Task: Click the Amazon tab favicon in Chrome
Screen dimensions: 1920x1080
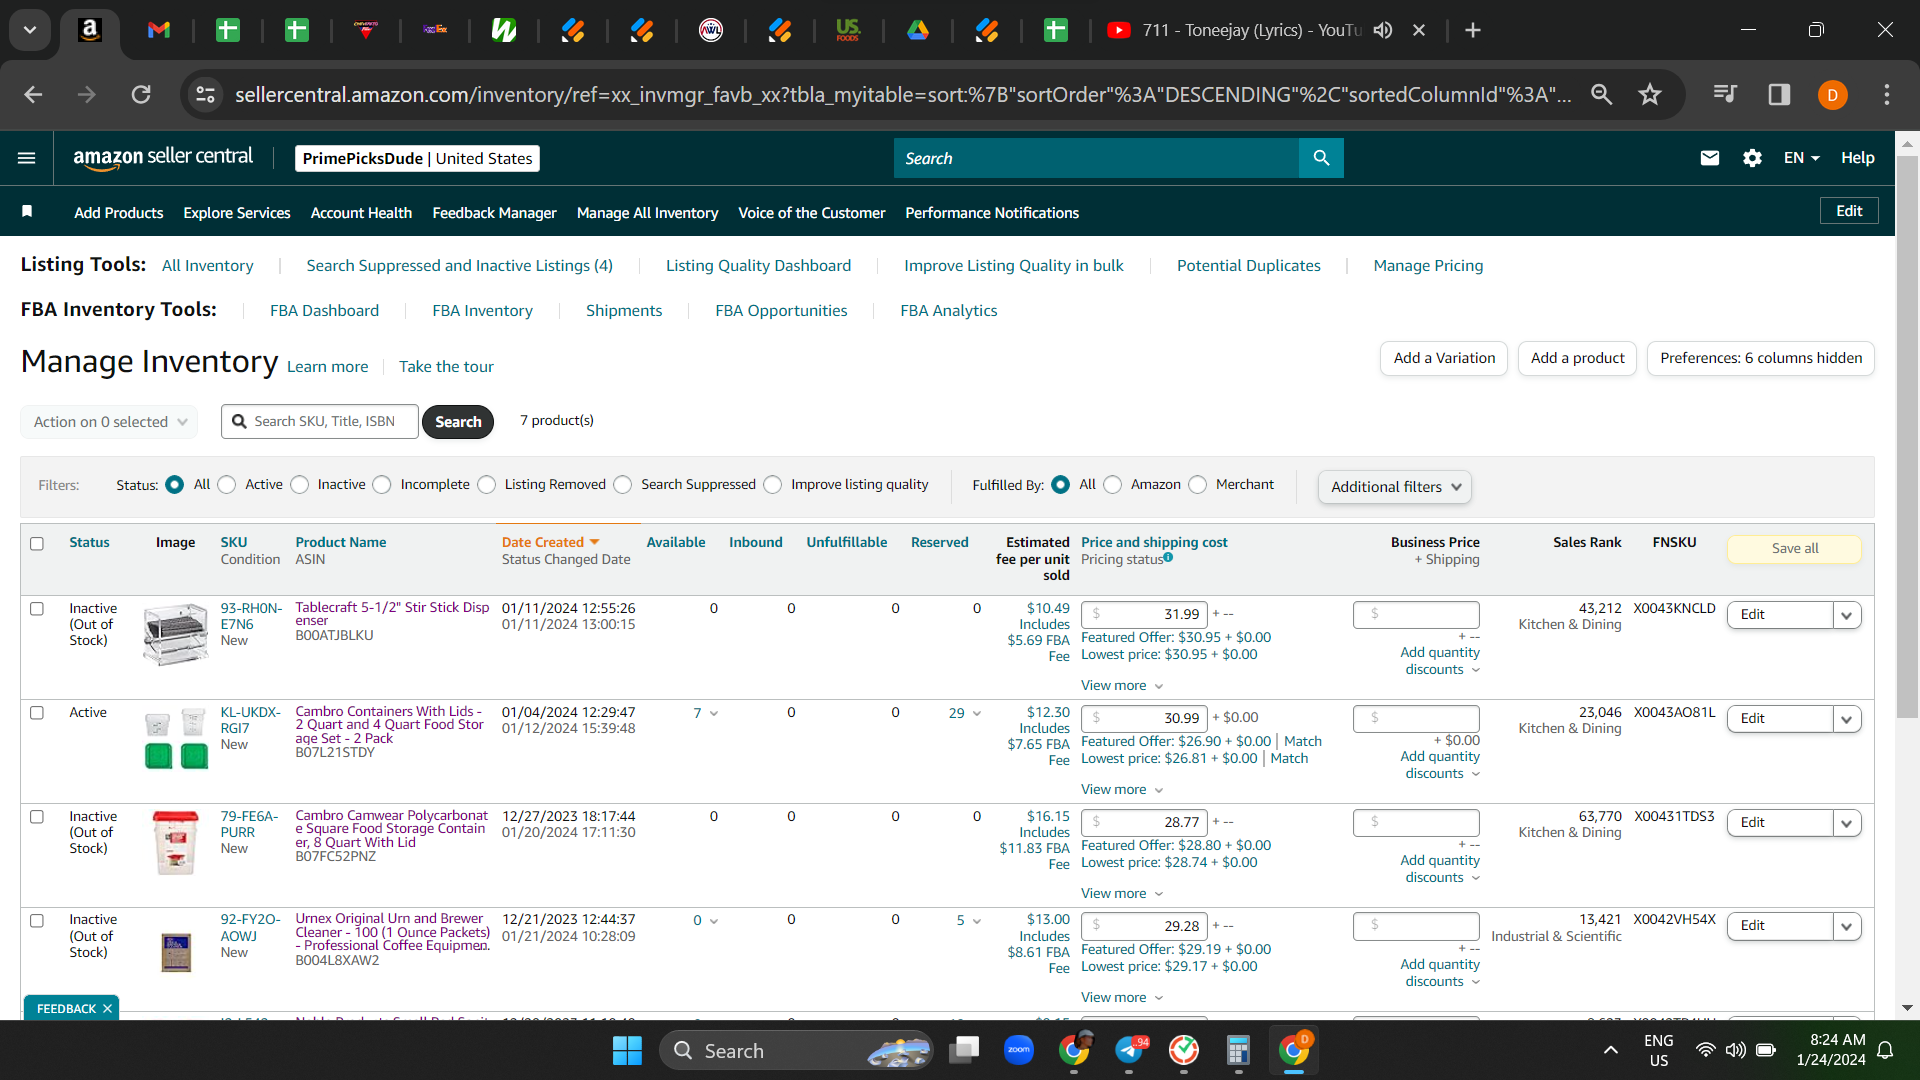Action: coord(90,30)
